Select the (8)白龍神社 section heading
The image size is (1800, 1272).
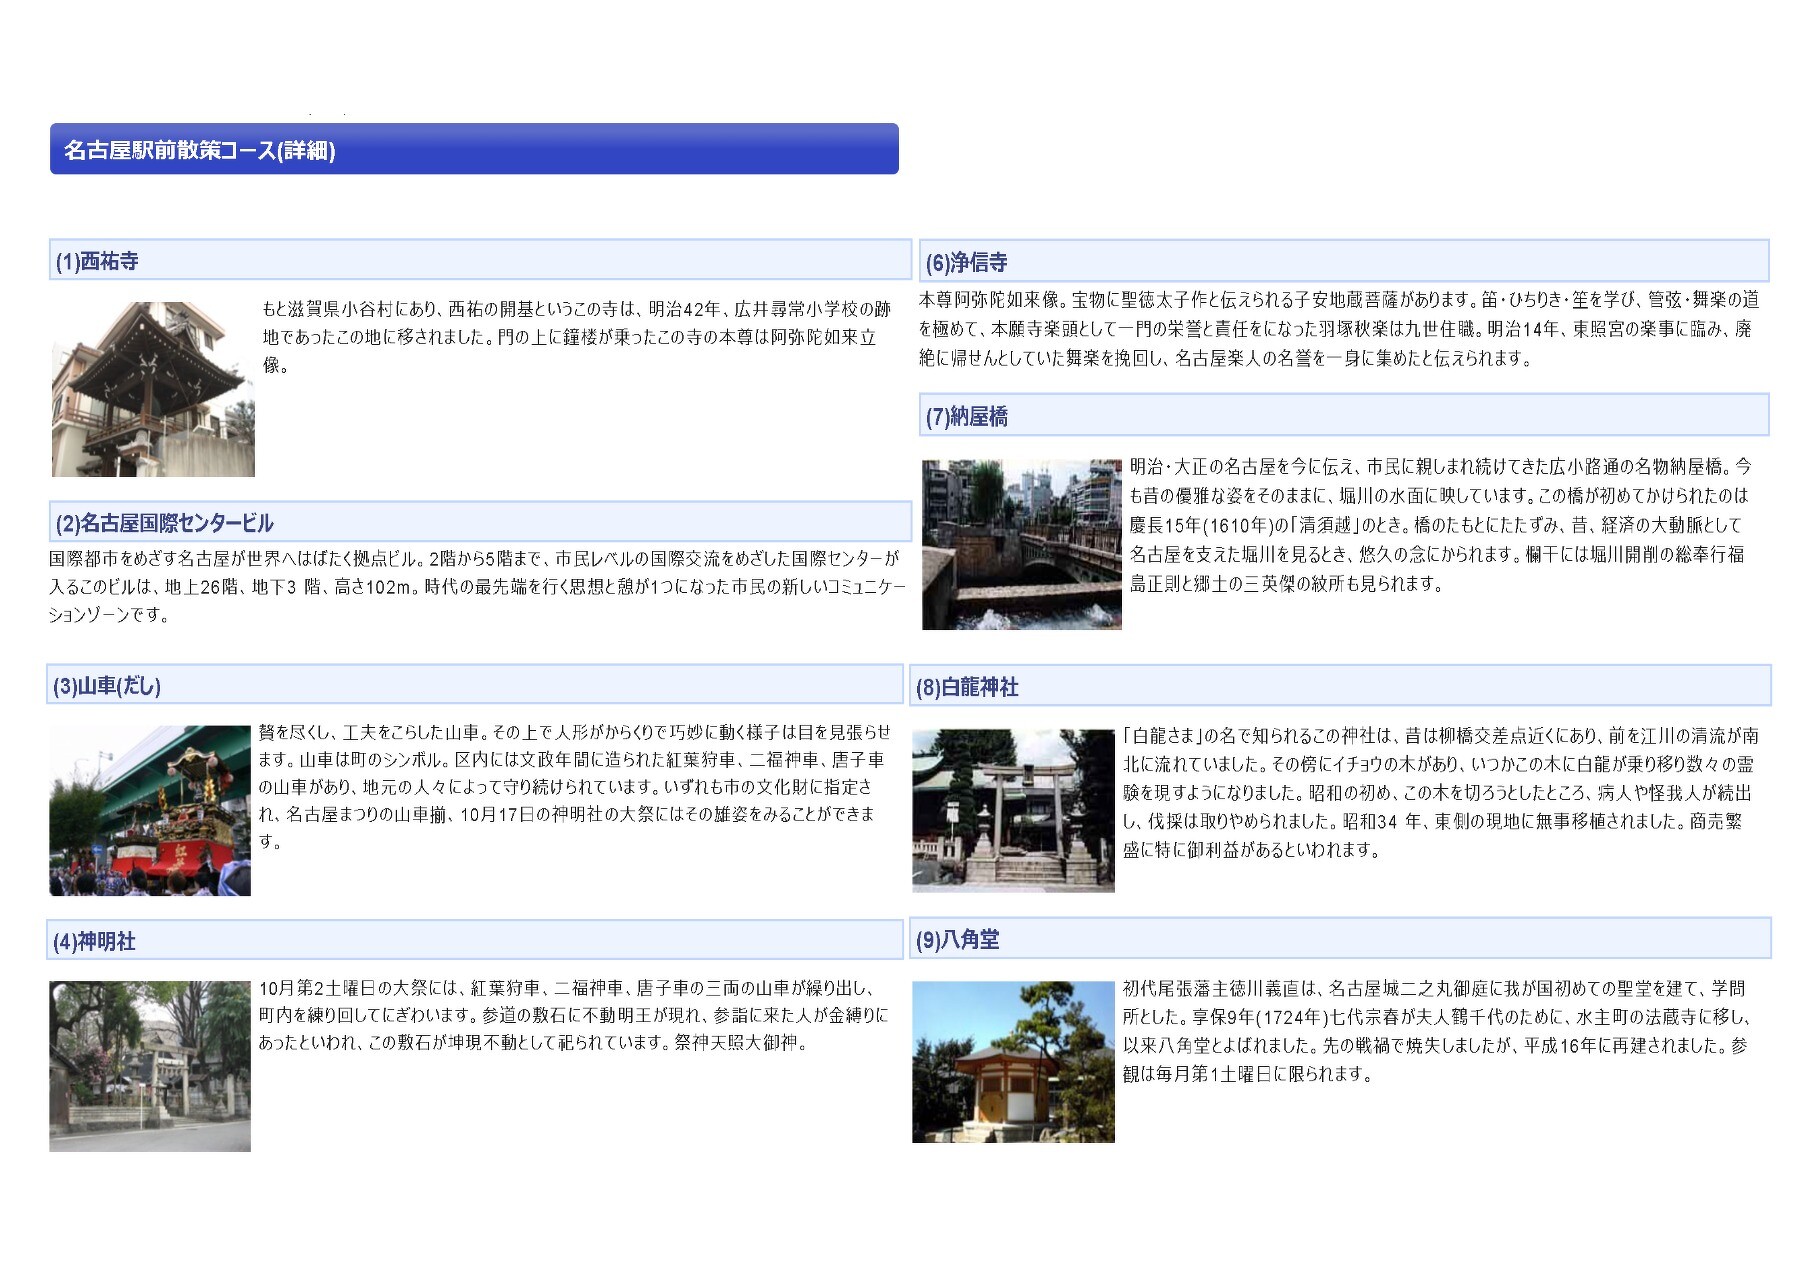pyautogui.click(x=1341, y=686)
